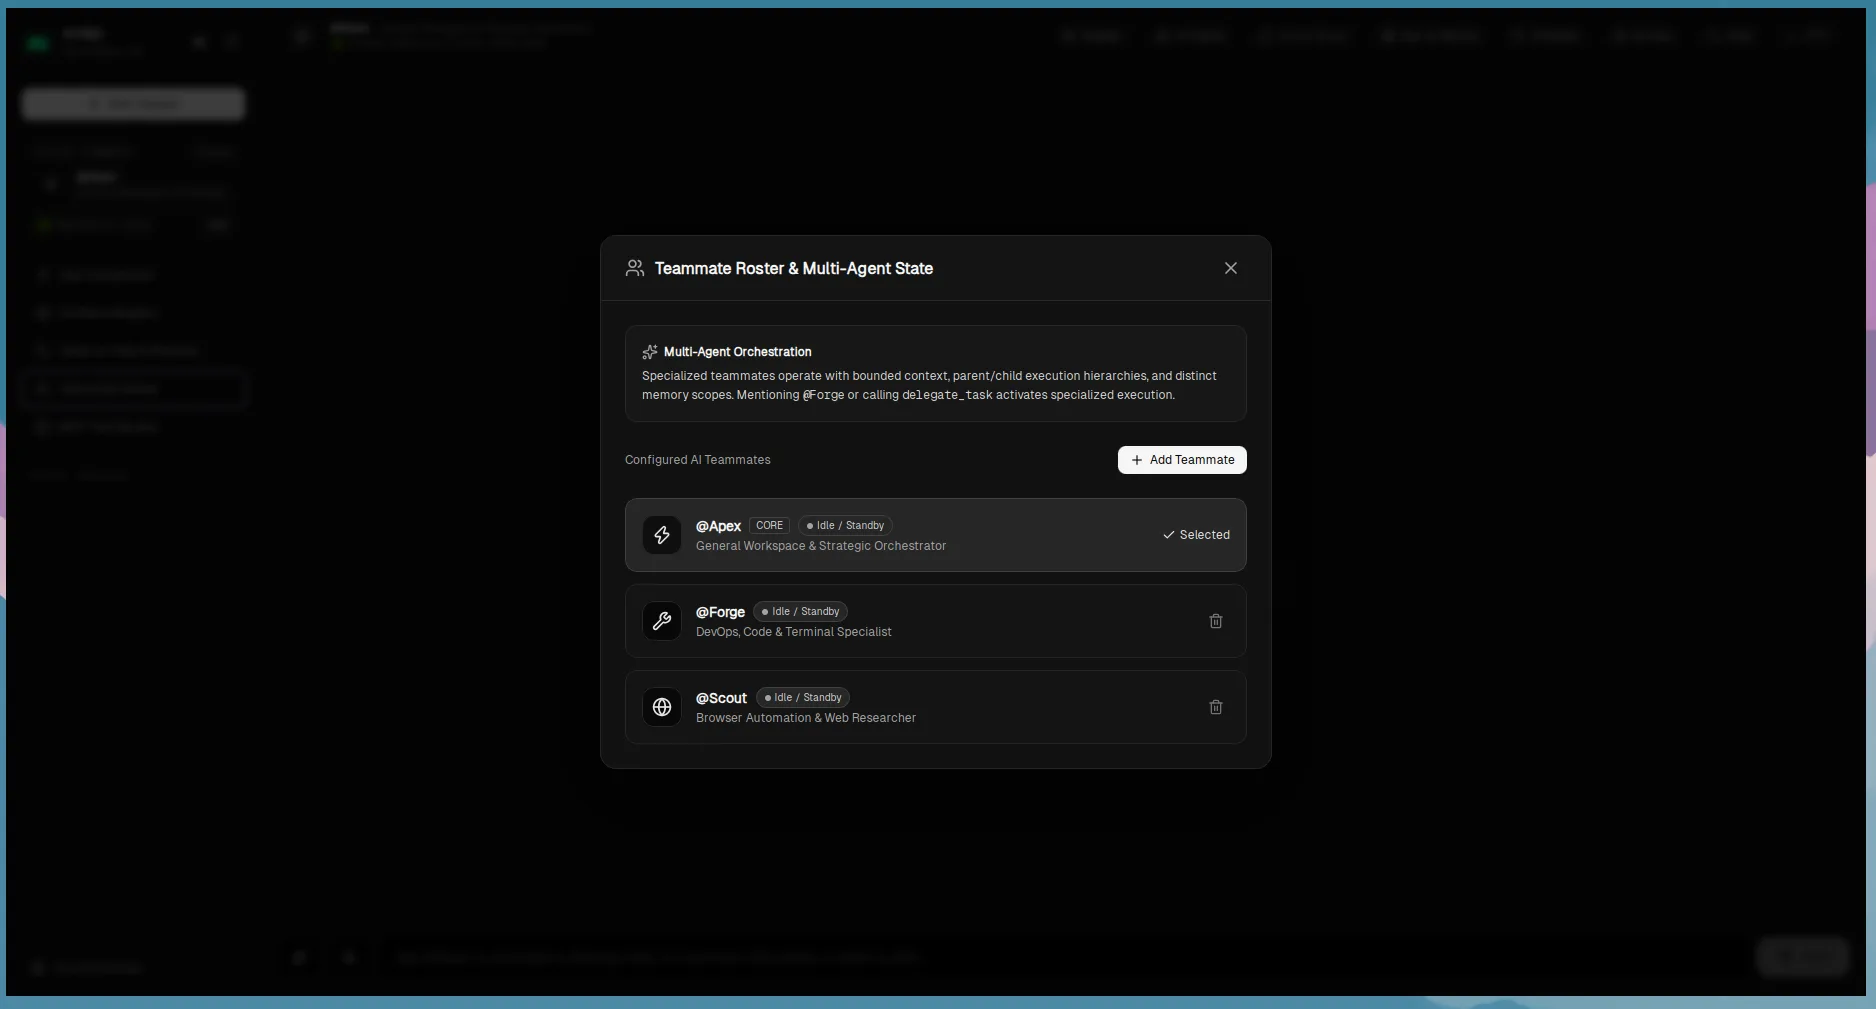The height and width of the screenshot is (1009, 1876).
Task: Click the delegate_task code text in the description
Action: coord(947,395)
